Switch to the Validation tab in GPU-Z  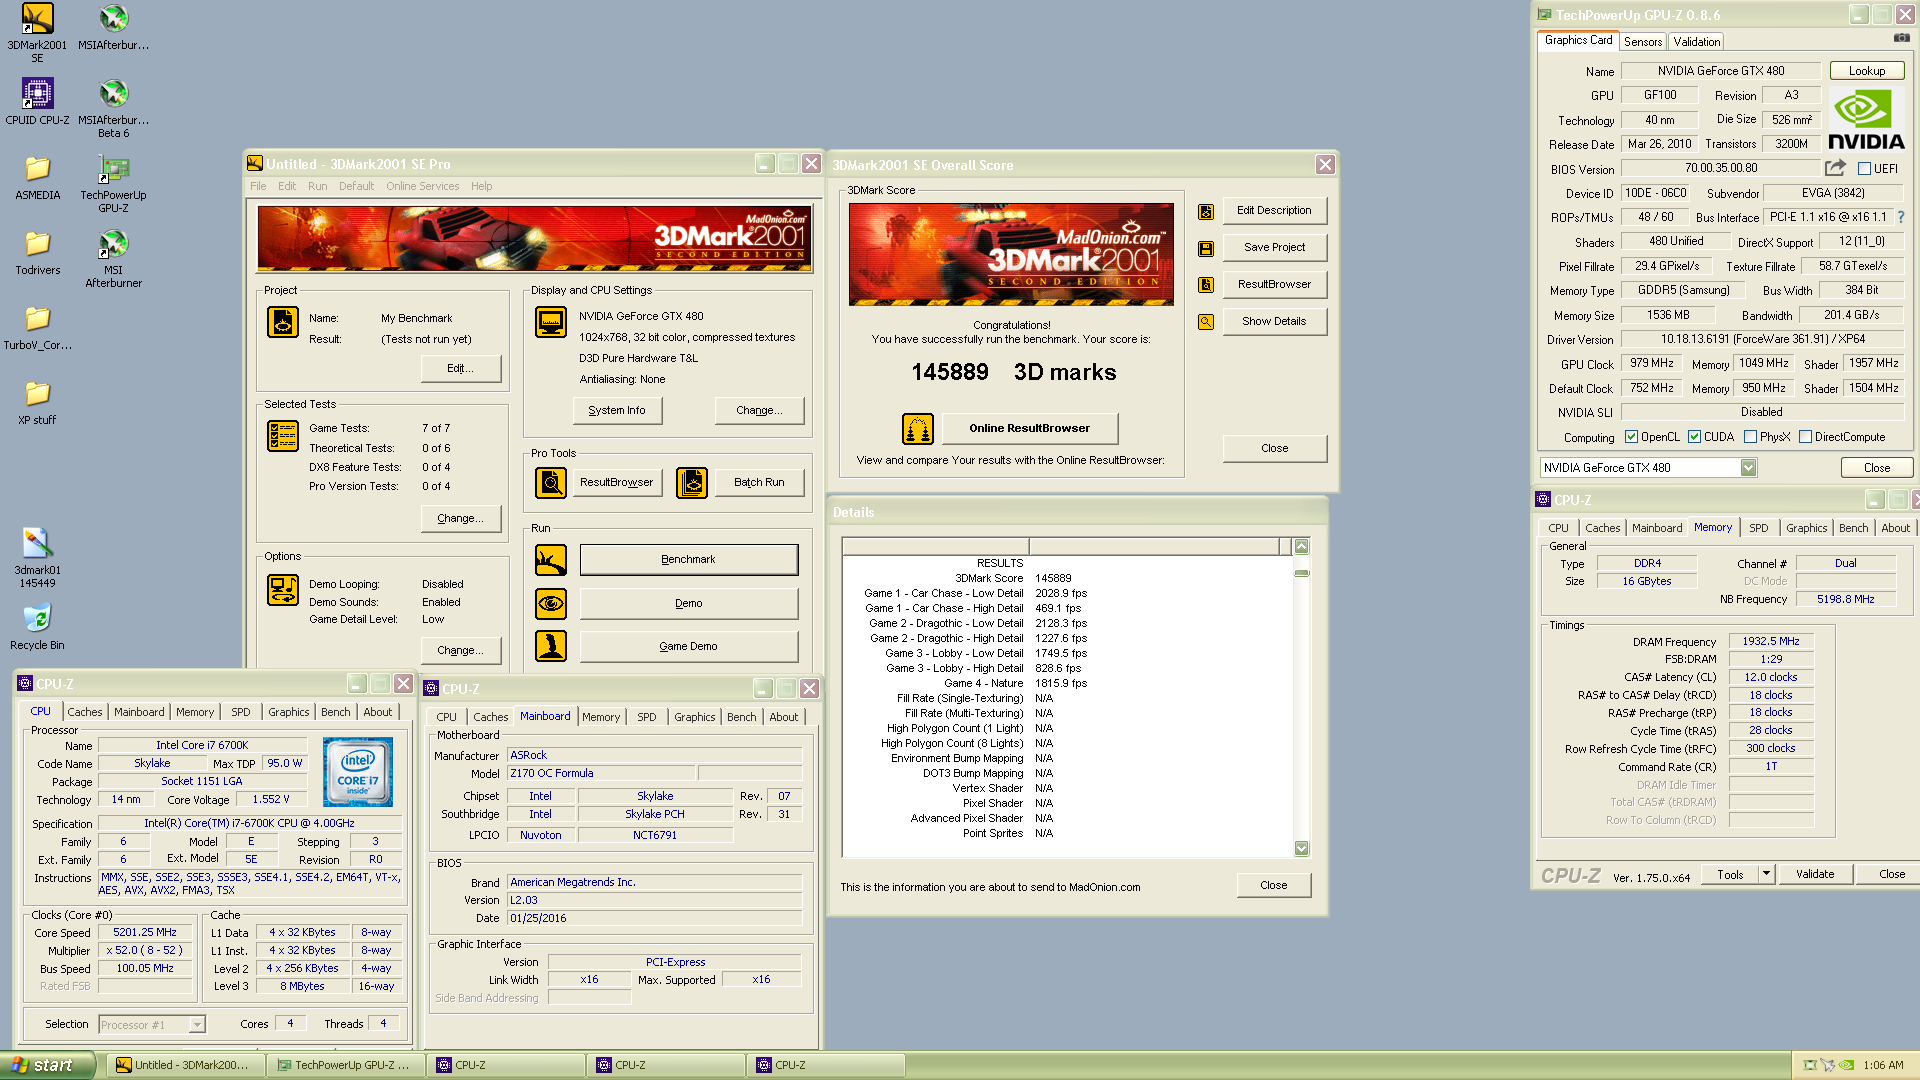tap(1696, 41)
